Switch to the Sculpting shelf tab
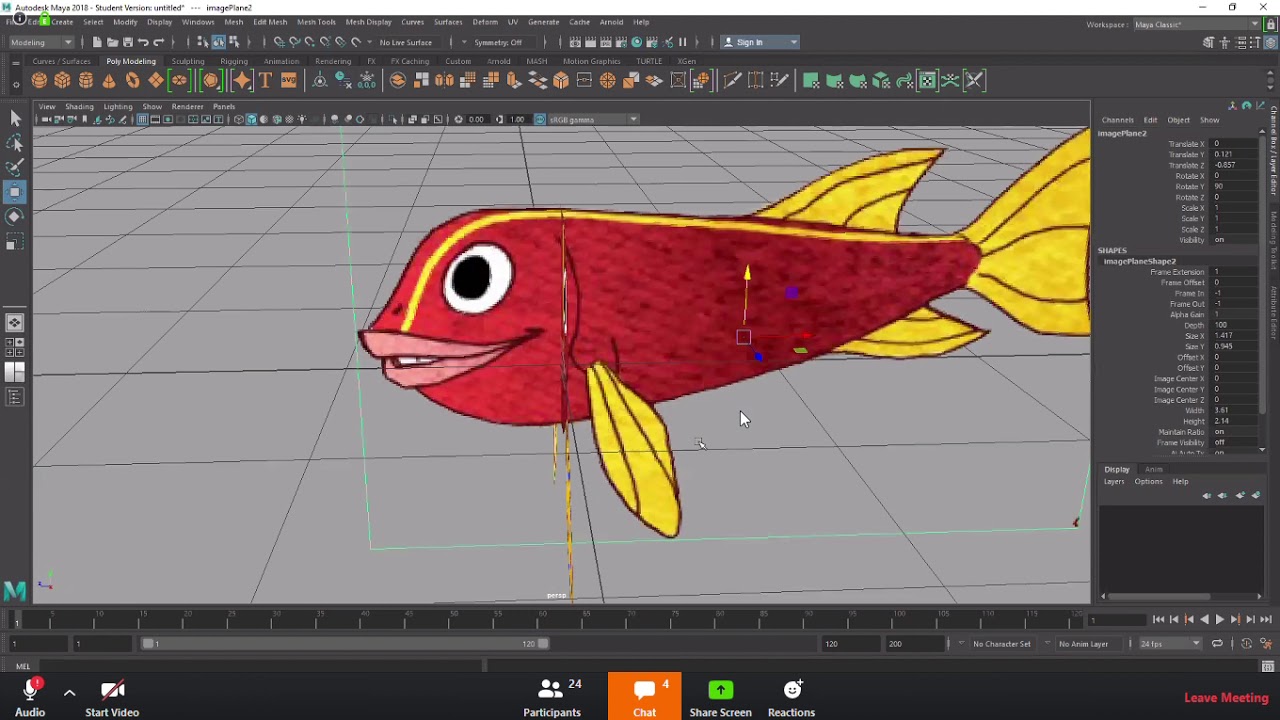Screen dimensions: 1280x720 [x=188, y=61]
